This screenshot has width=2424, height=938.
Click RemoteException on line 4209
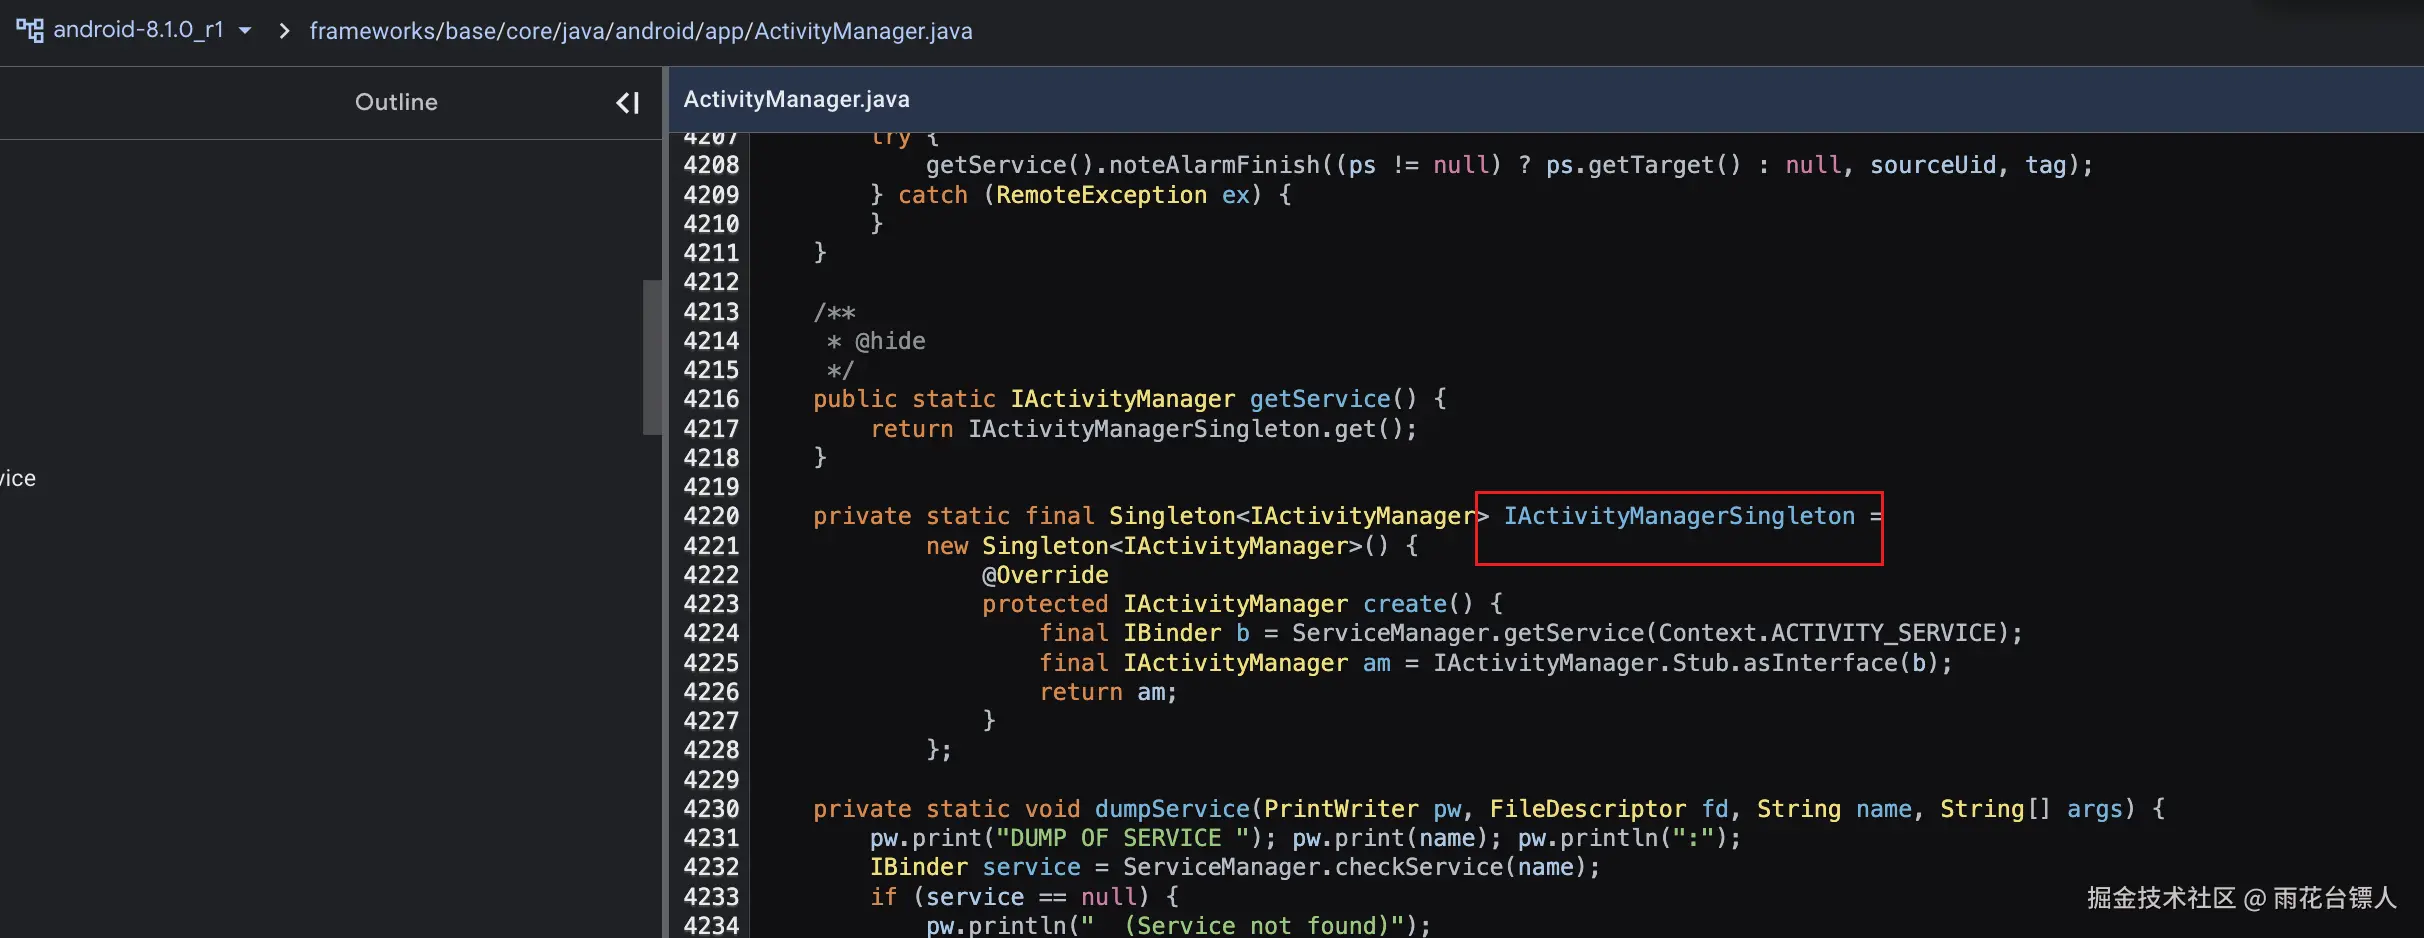(x=1101, y=195)
